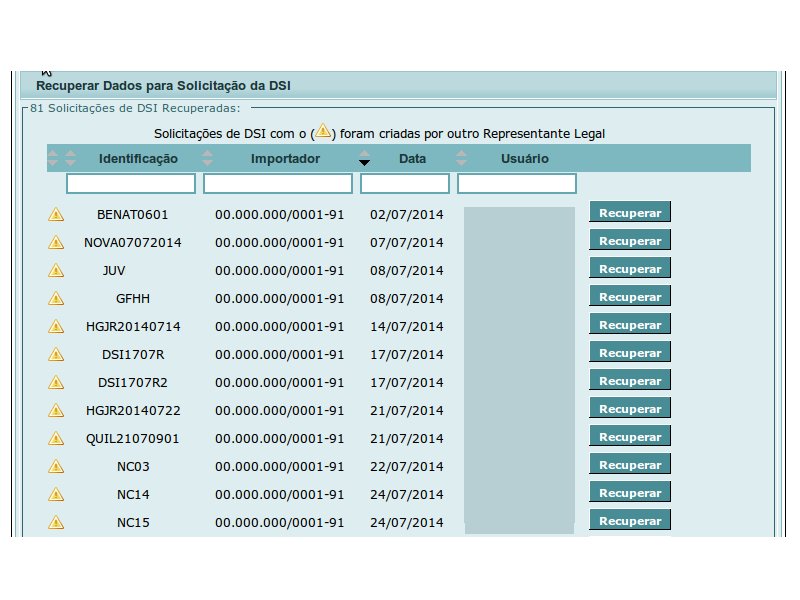800x600 pixels.
Task: Click date 07/07/2014
Action: (x=407, y=243)
